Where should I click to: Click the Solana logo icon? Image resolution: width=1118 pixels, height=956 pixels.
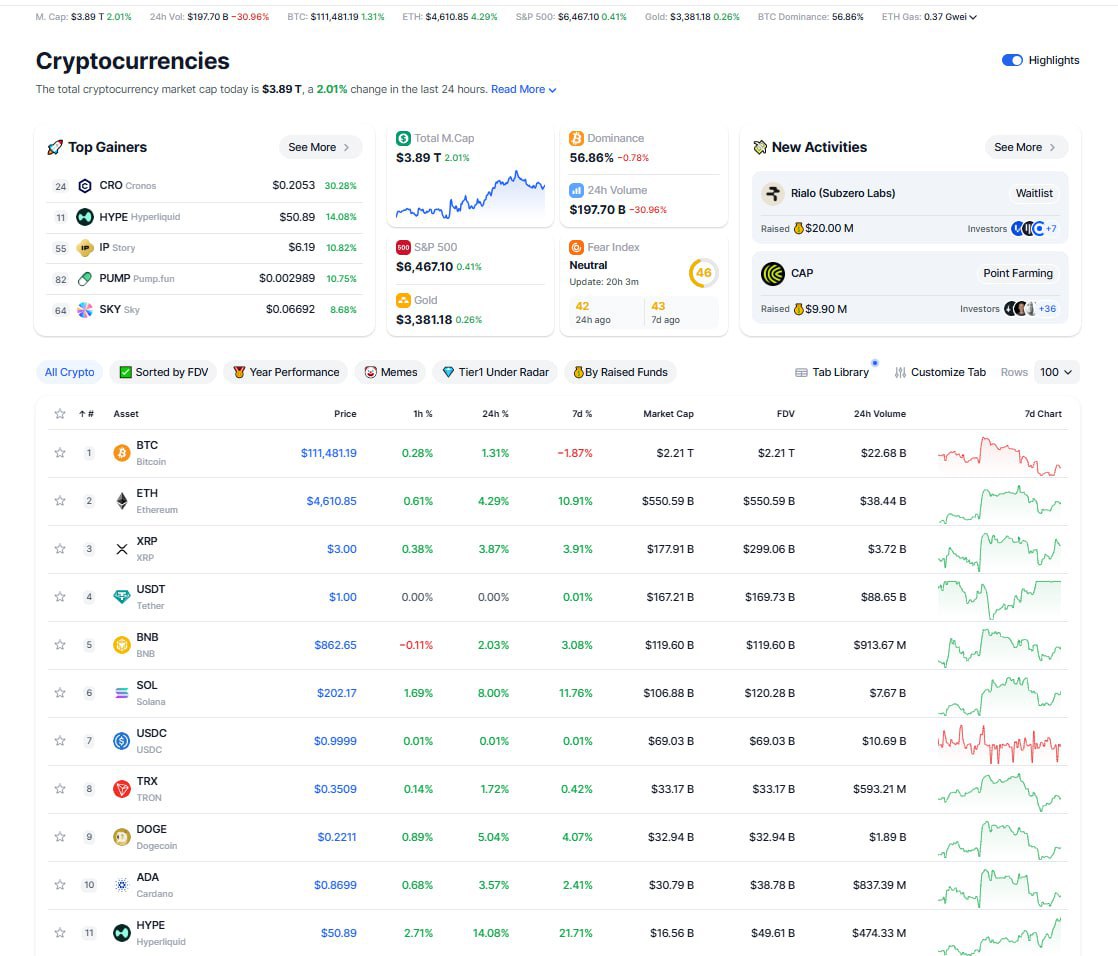pyautogui.click(x=122, y=693)
